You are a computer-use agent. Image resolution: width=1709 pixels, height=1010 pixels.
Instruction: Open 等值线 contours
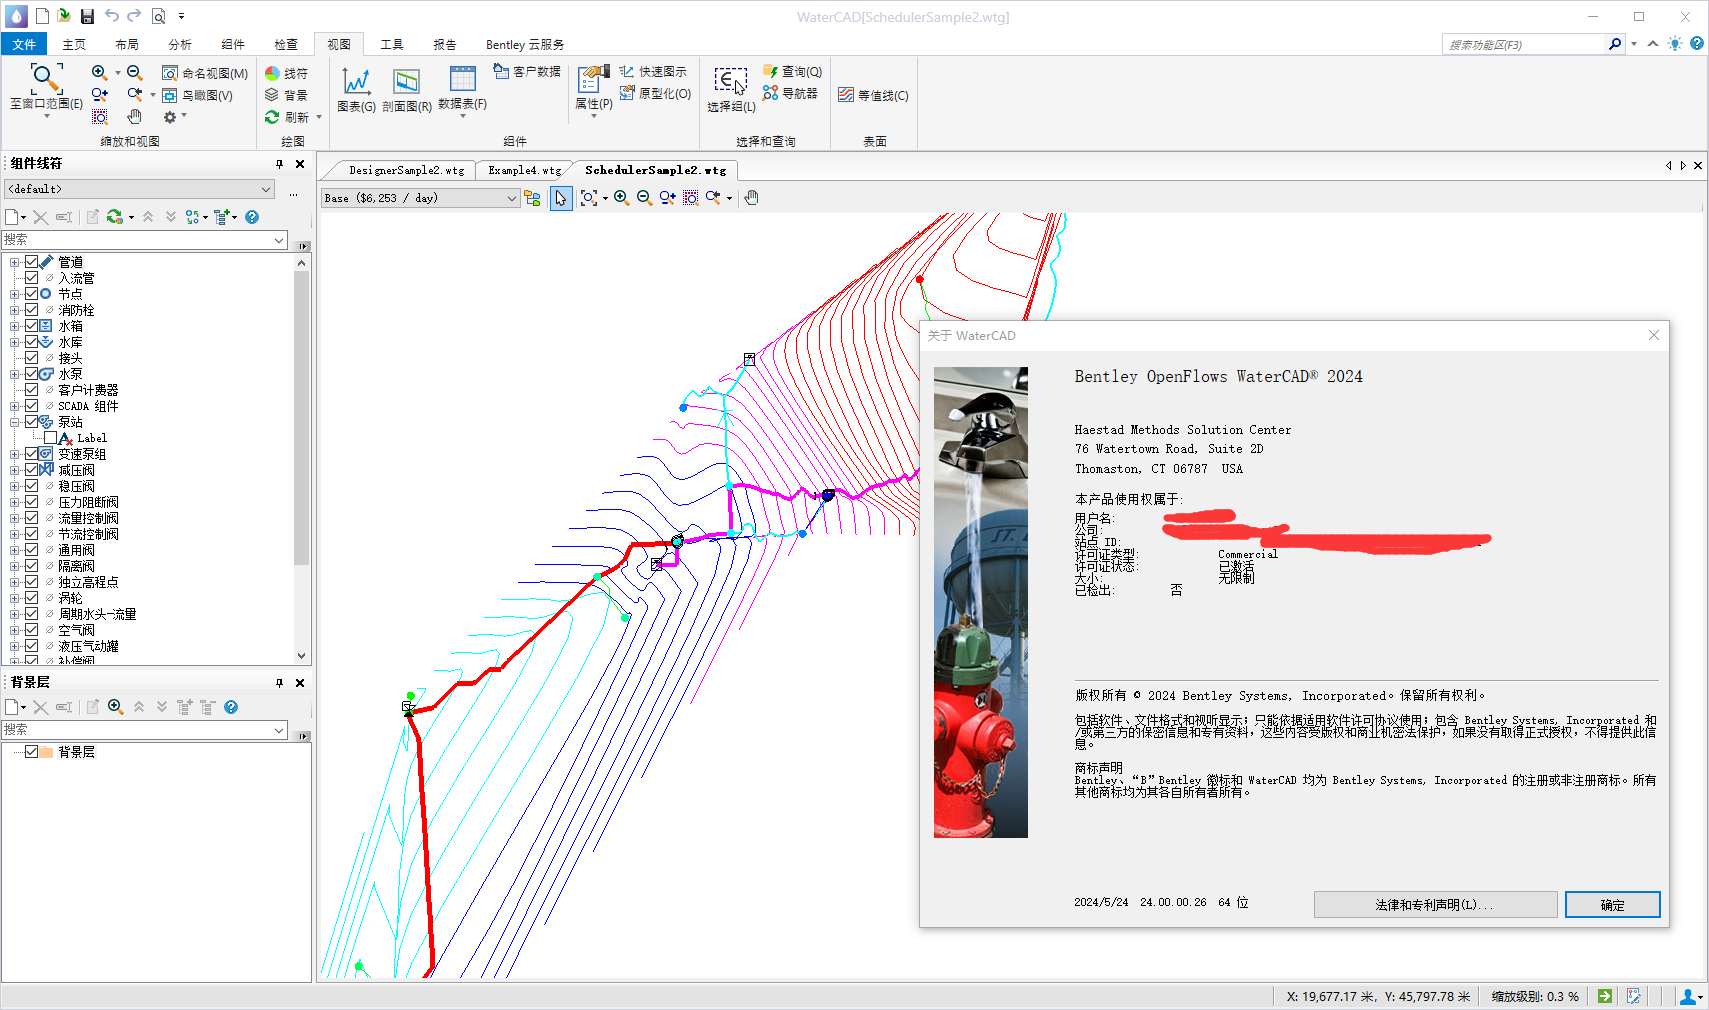(x=873, y=95)
